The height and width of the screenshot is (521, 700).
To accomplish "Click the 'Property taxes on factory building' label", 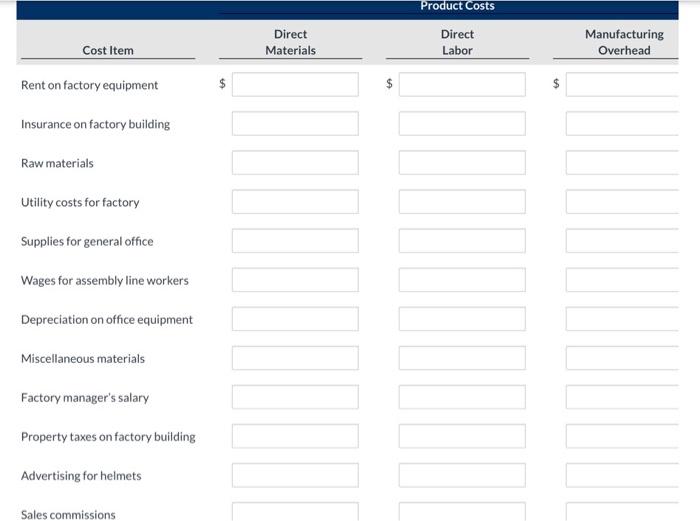I will pos(108,437).
